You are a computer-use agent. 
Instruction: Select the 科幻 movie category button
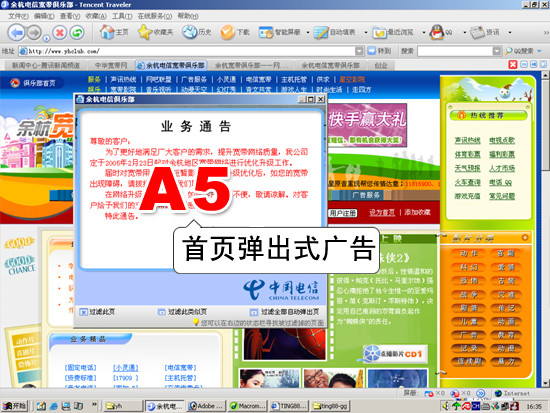tap(469, 267)
